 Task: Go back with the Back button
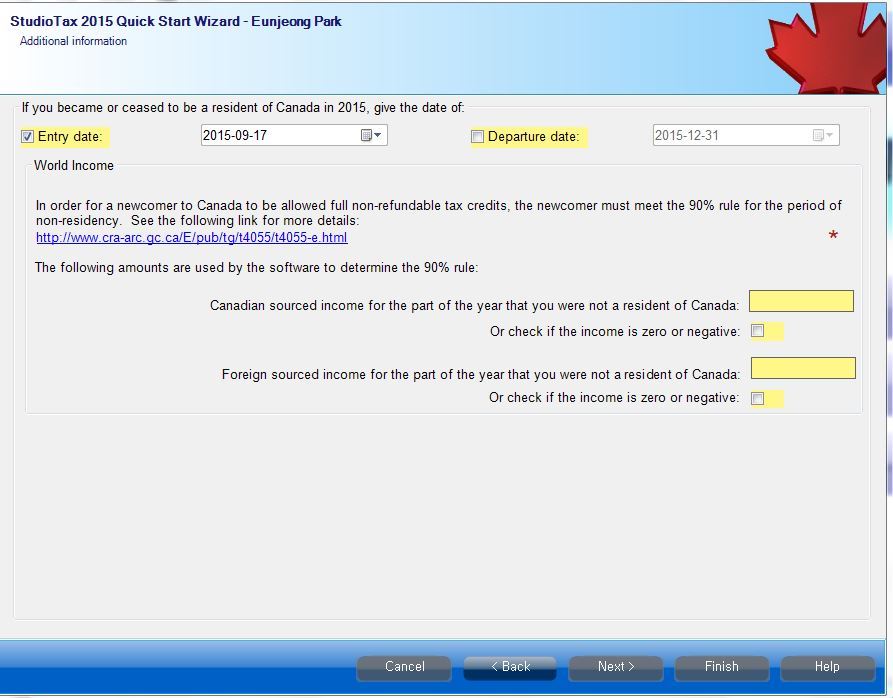510,667
